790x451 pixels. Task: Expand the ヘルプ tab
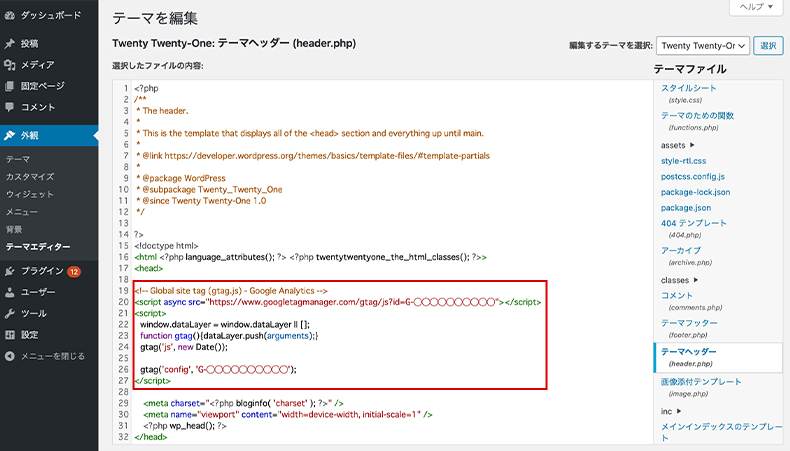[x=756, y=7]
